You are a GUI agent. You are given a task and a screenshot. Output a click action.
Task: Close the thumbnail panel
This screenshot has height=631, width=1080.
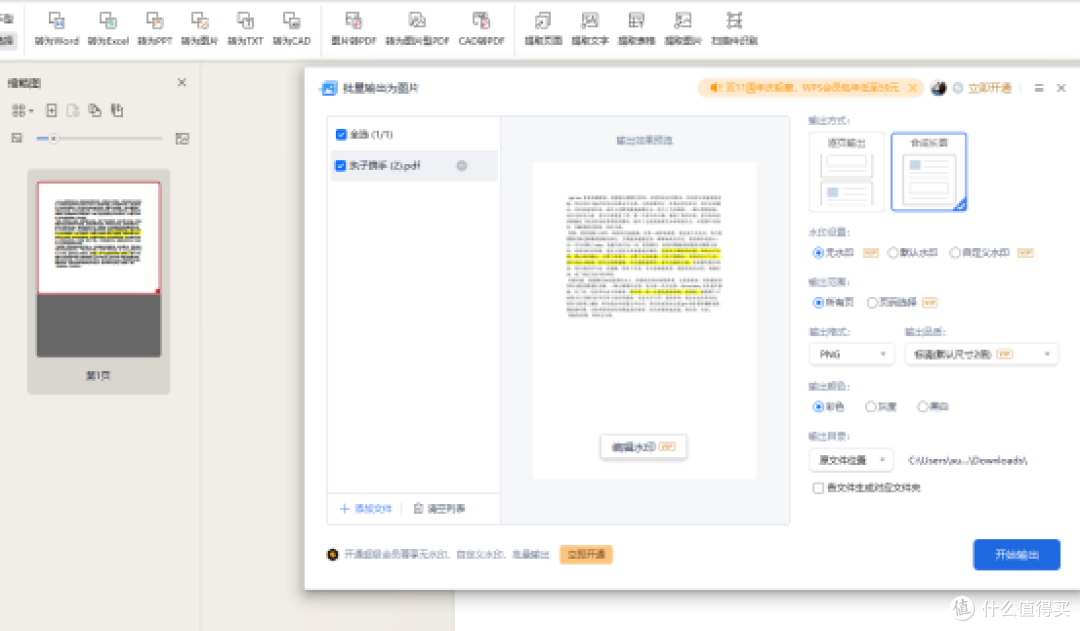click(x=182, y=83)
